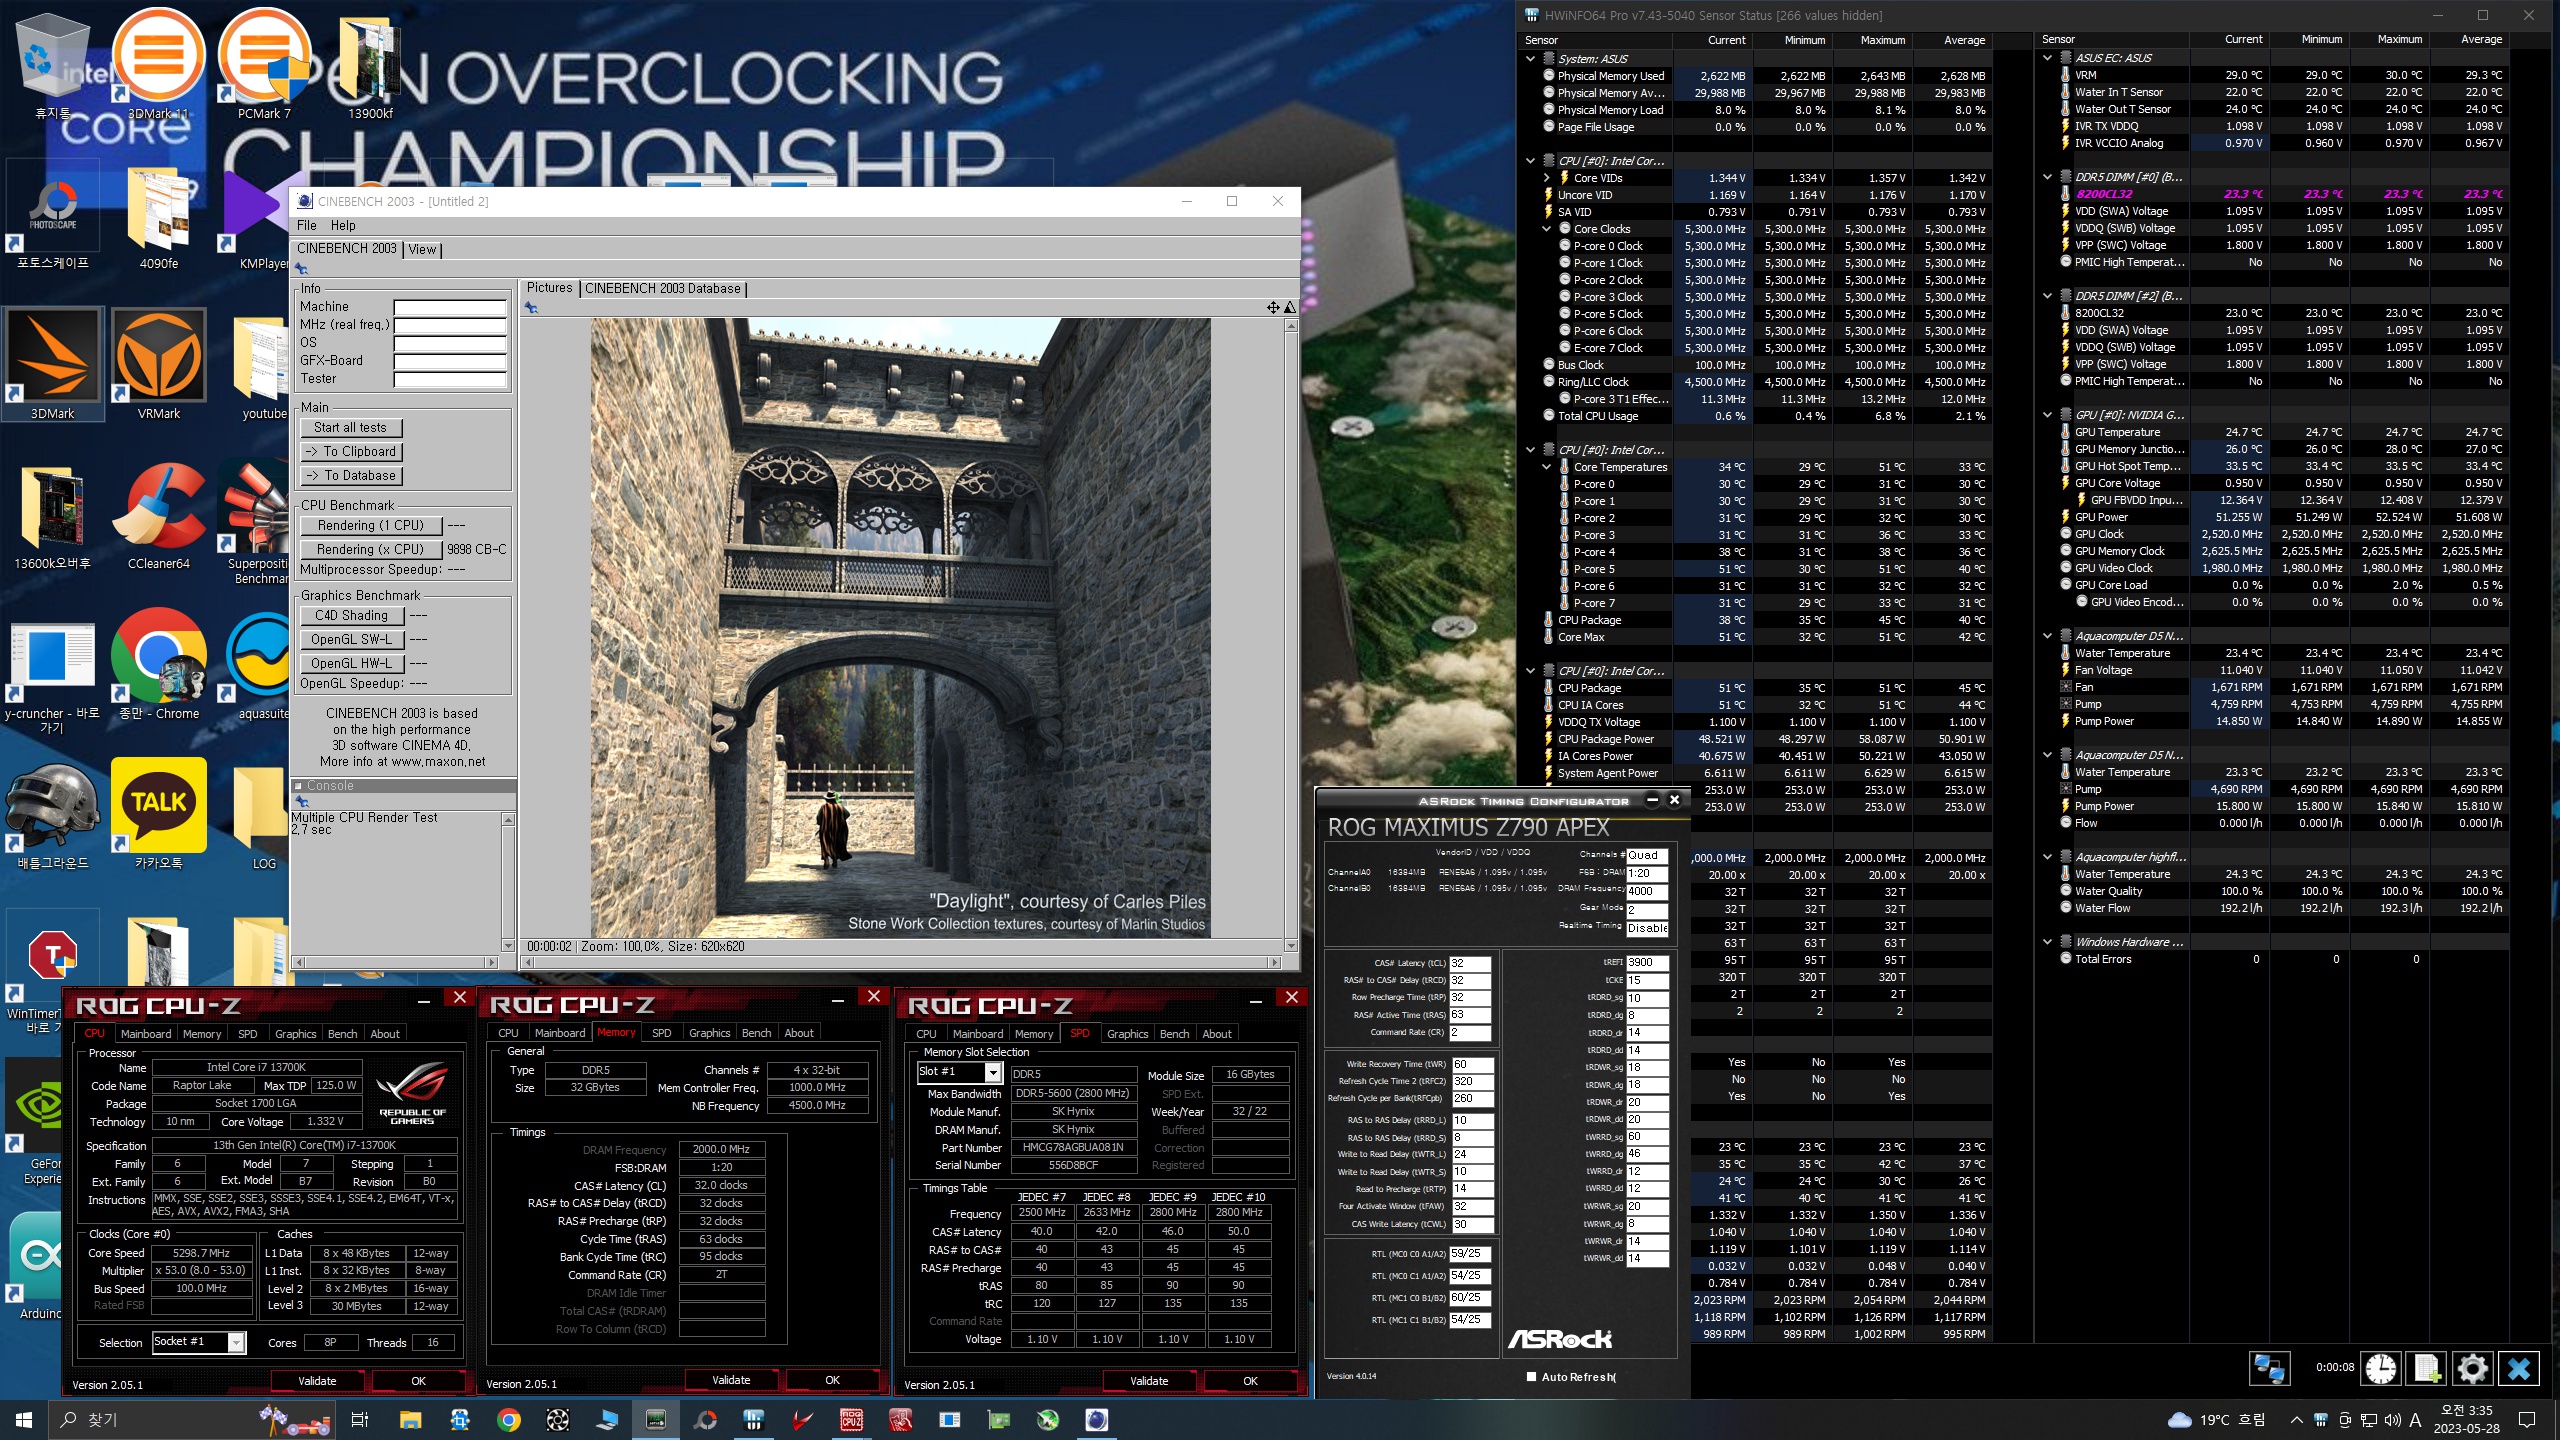2560x1440 pixels.
Task: Click OpenGL HW-L benchmark button
Action: [351, 663]
